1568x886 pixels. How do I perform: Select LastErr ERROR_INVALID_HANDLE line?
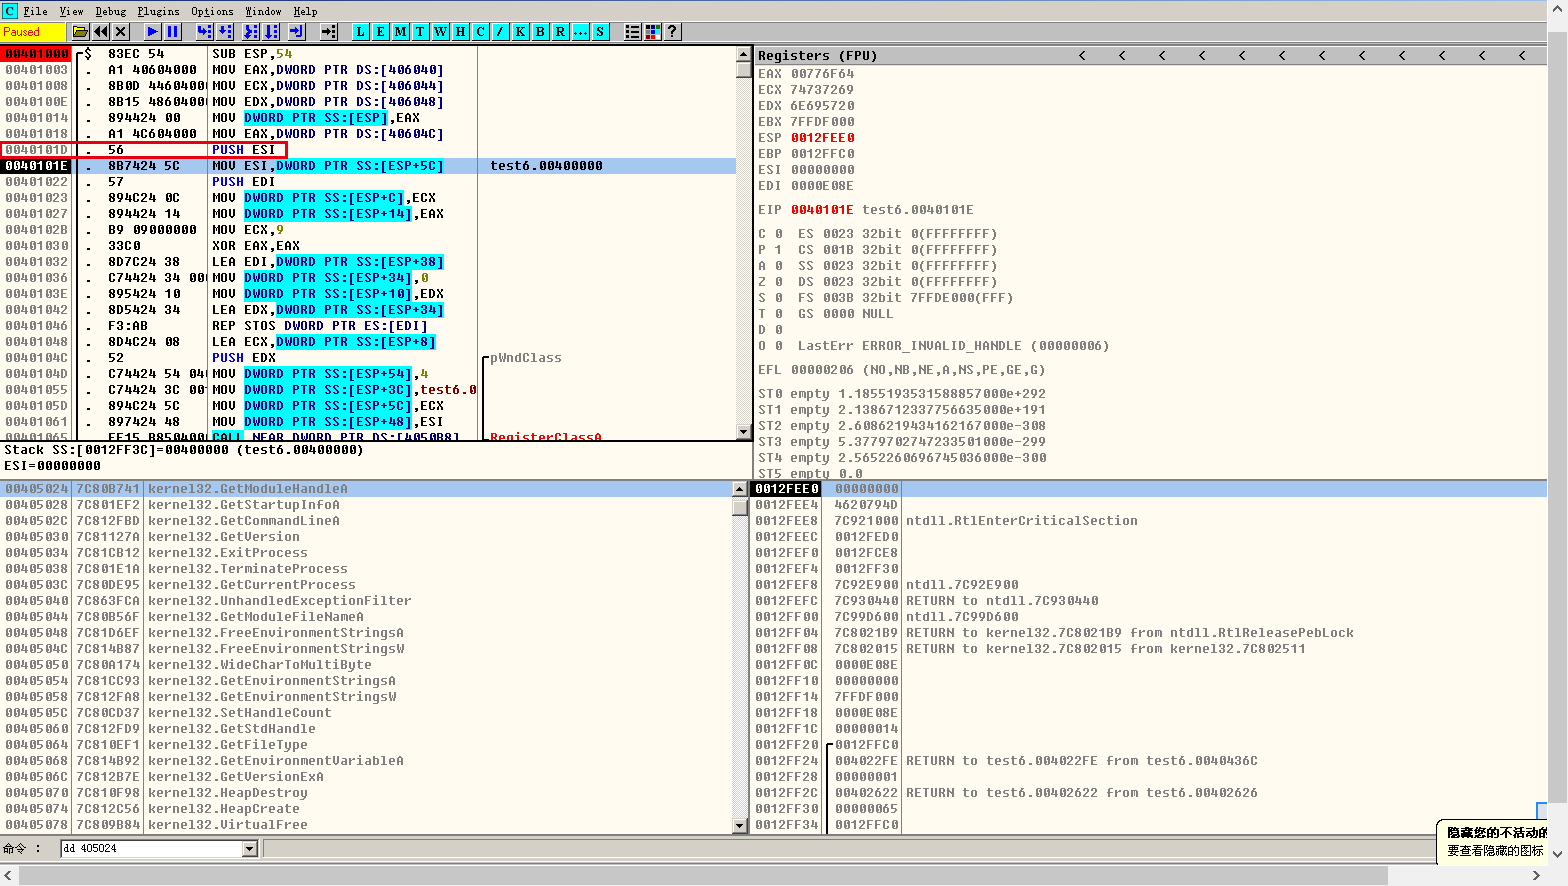(x=953, y=346)
